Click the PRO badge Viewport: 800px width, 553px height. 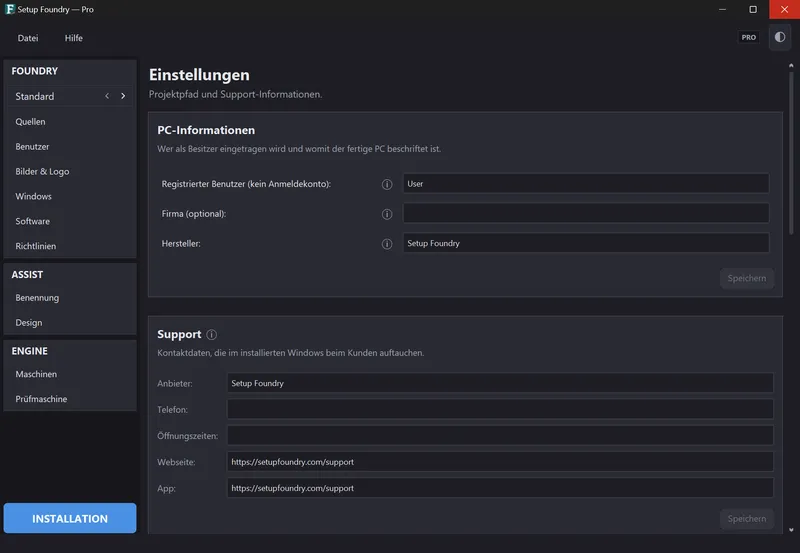tap(748, 37)
